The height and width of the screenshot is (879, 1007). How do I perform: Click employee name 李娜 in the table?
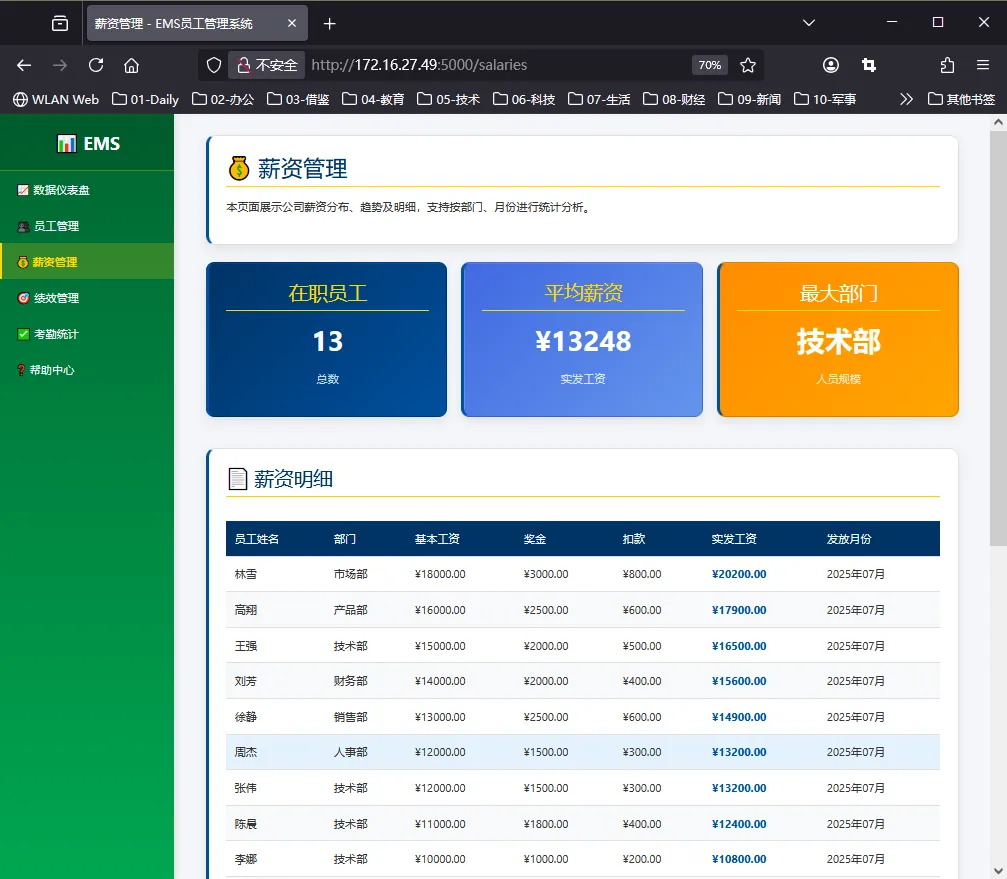click(x=245, y=859)
